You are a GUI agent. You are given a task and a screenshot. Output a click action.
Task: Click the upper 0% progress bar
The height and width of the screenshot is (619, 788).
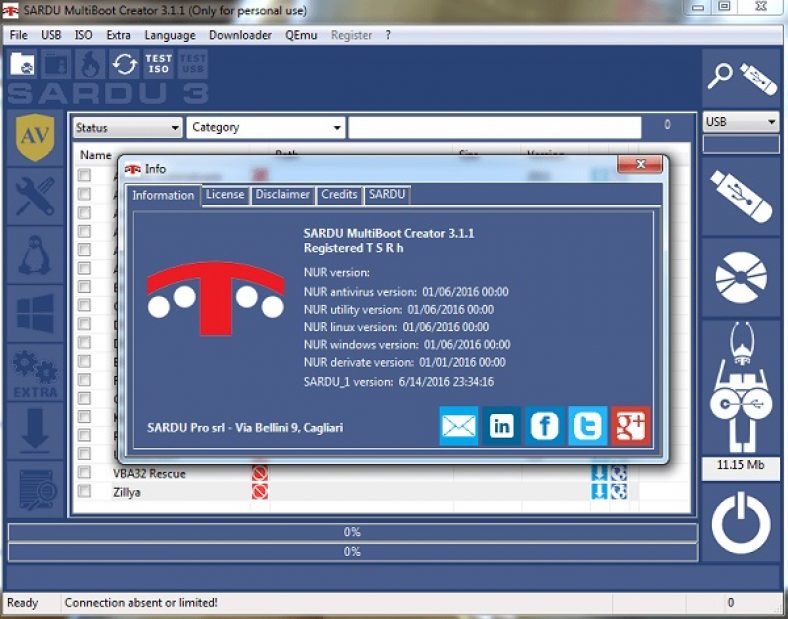(352, 532)
